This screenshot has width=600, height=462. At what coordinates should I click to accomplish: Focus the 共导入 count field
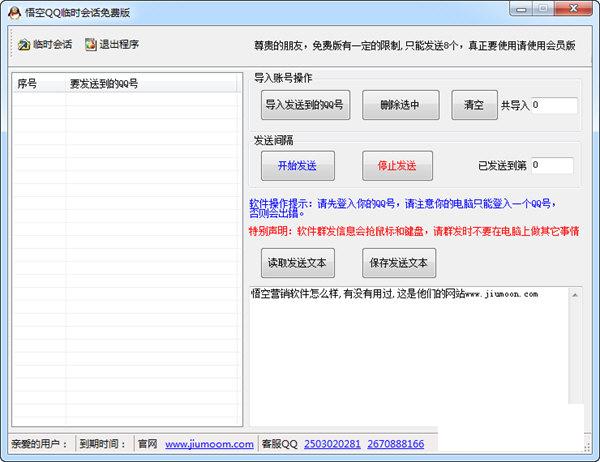tap(554, 105)
